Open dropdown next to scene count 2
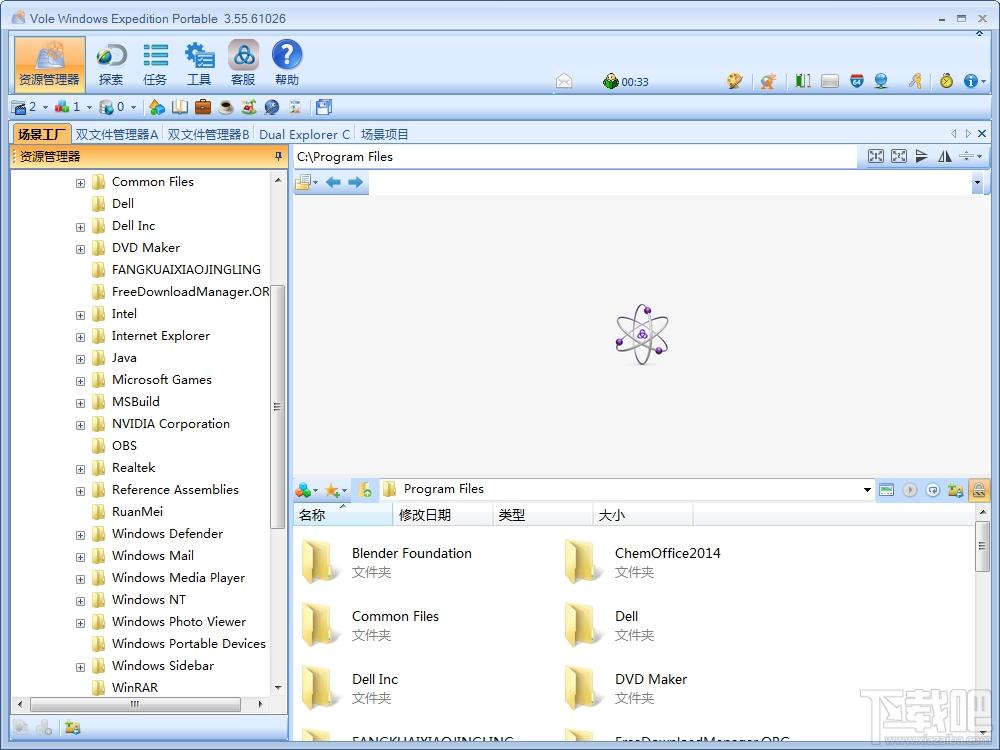Image resolution: width=1000 pixels, height=750 pixels. (x=45, y=107)
